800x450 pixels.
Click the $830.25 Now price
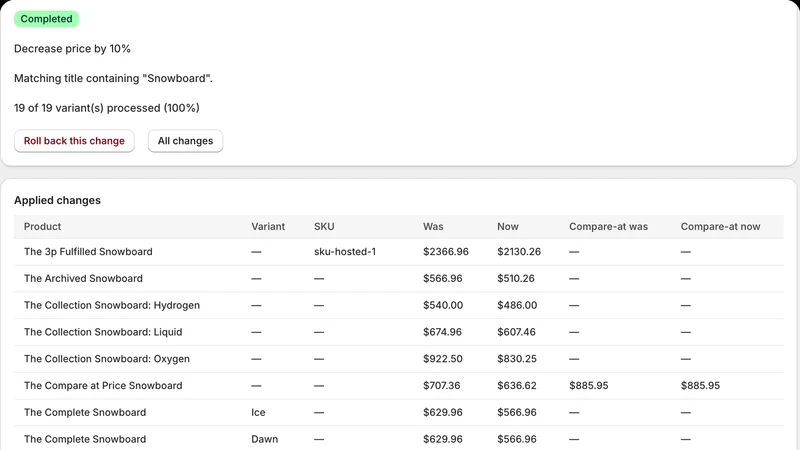coord(517,359)
